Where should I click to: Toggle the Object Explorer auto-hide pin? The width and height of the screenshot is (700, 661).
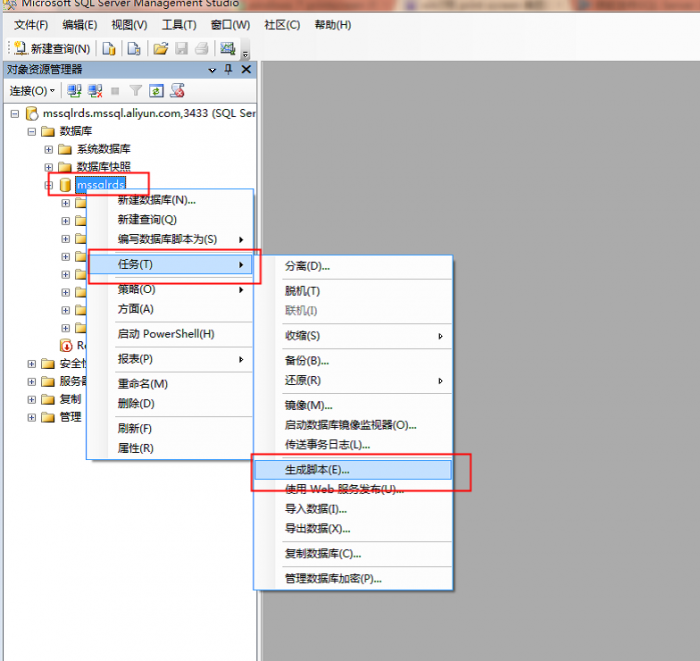coord(228,69)
